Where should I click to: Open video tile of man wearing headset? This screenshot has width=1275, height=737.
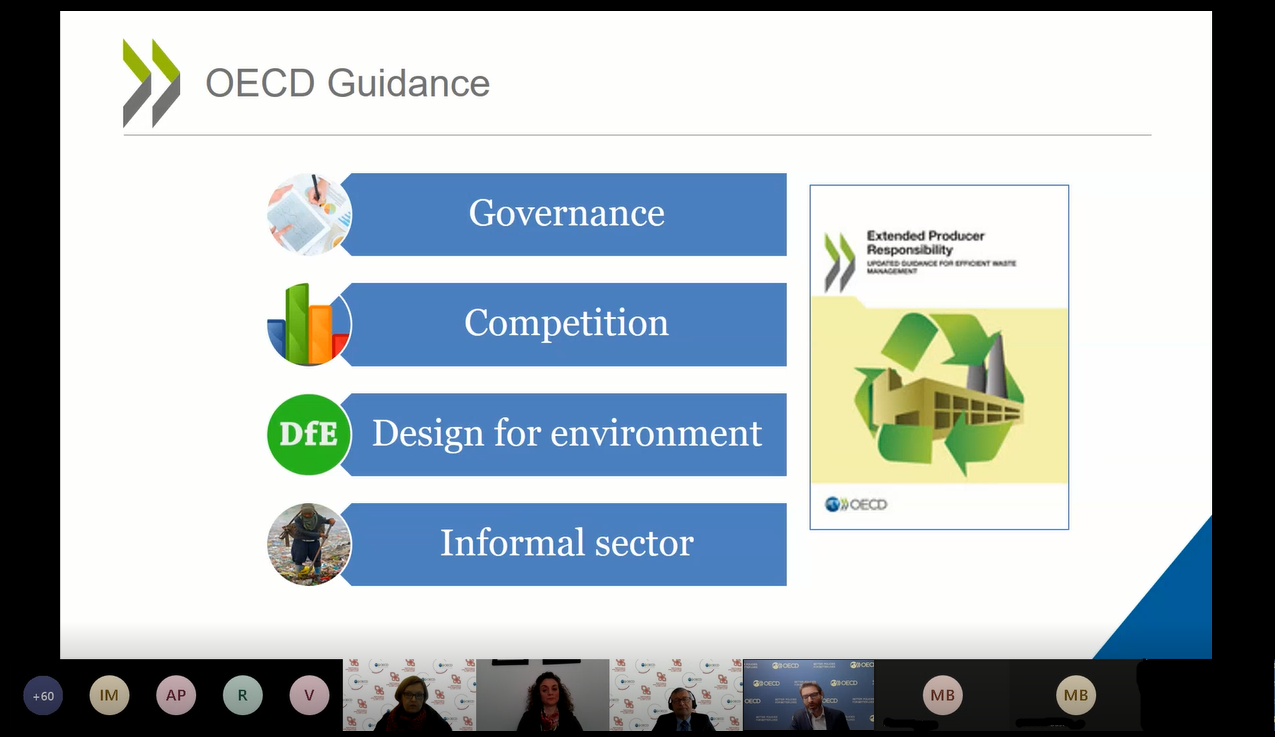(677, 696)
